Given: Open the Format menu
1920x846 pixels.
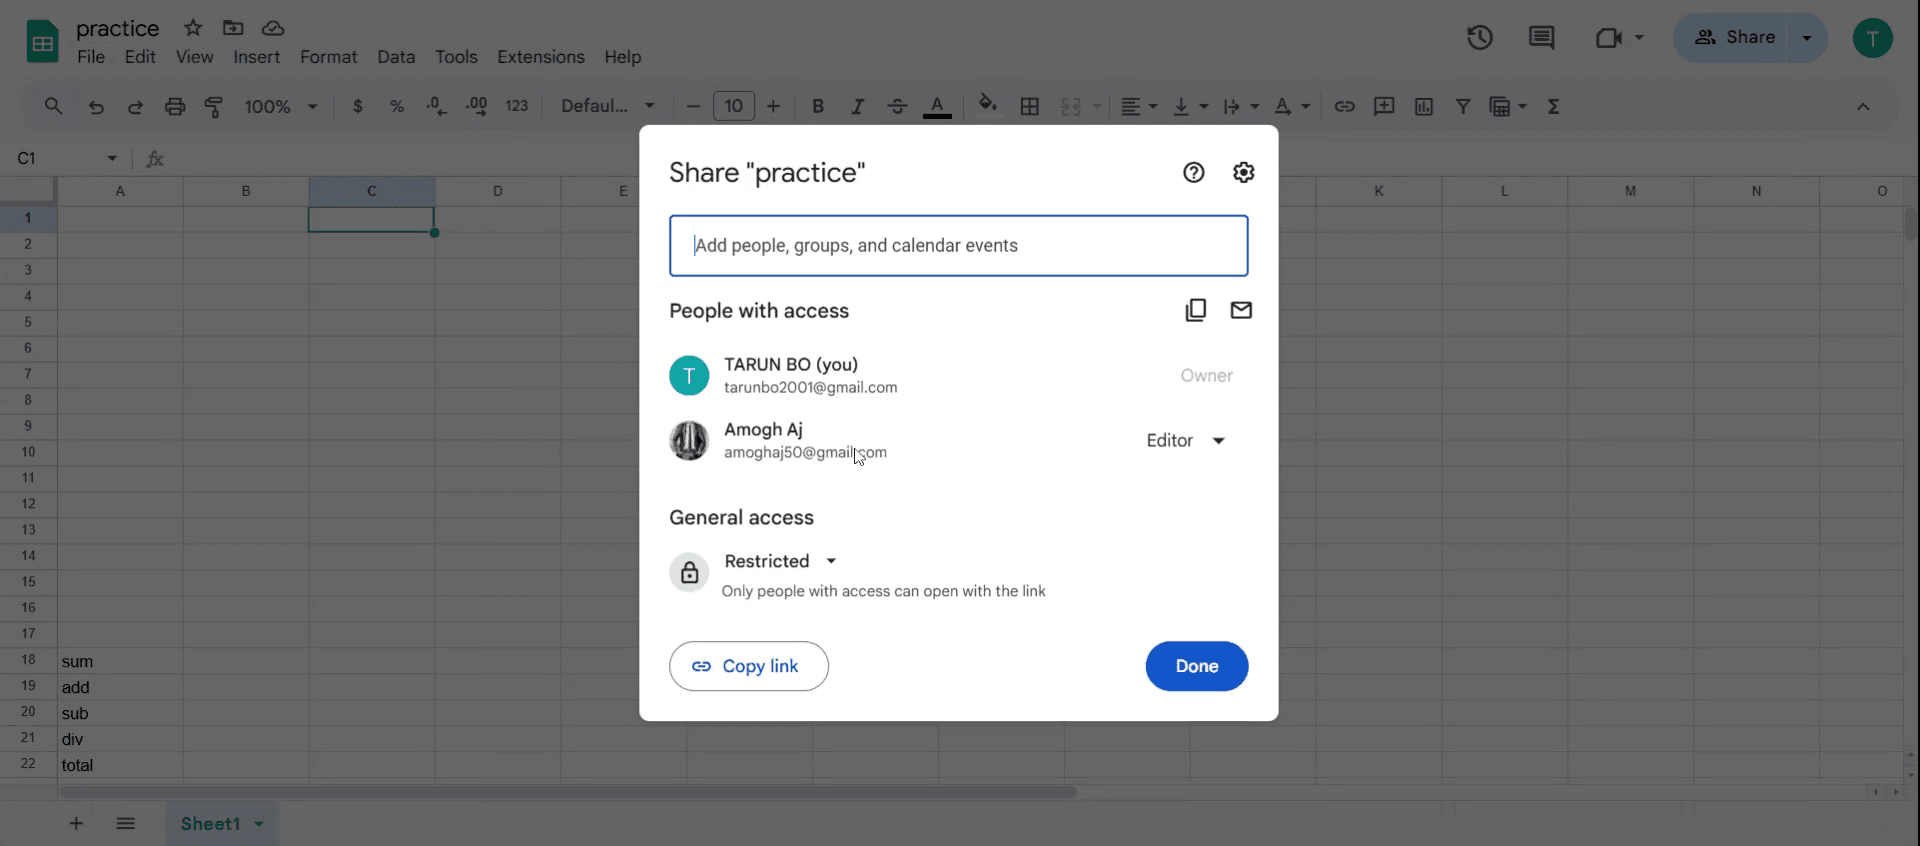Looking at the screenshot, I should 328,57.
